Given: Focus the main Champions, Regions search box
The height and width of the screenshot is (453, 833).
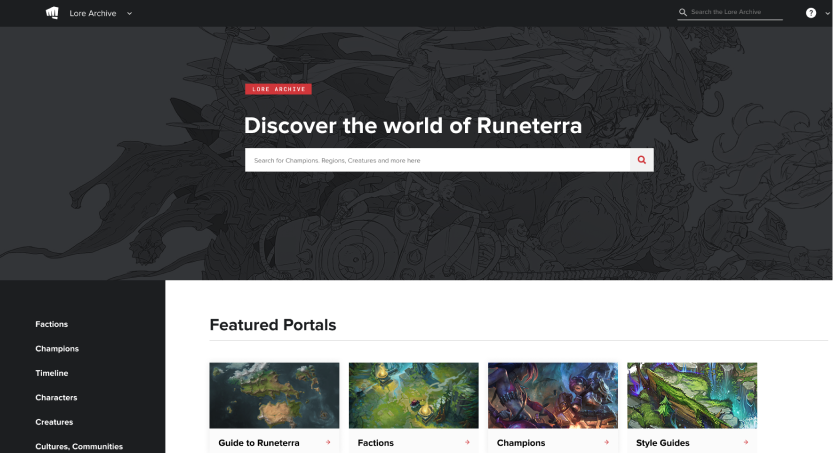Looking at the screenshot, I should click(438, 160).
